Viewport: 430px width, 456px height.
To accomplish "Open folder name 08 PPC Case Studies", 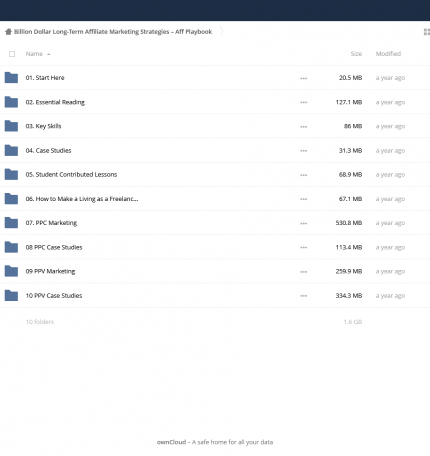I will [x=54, y=247].
